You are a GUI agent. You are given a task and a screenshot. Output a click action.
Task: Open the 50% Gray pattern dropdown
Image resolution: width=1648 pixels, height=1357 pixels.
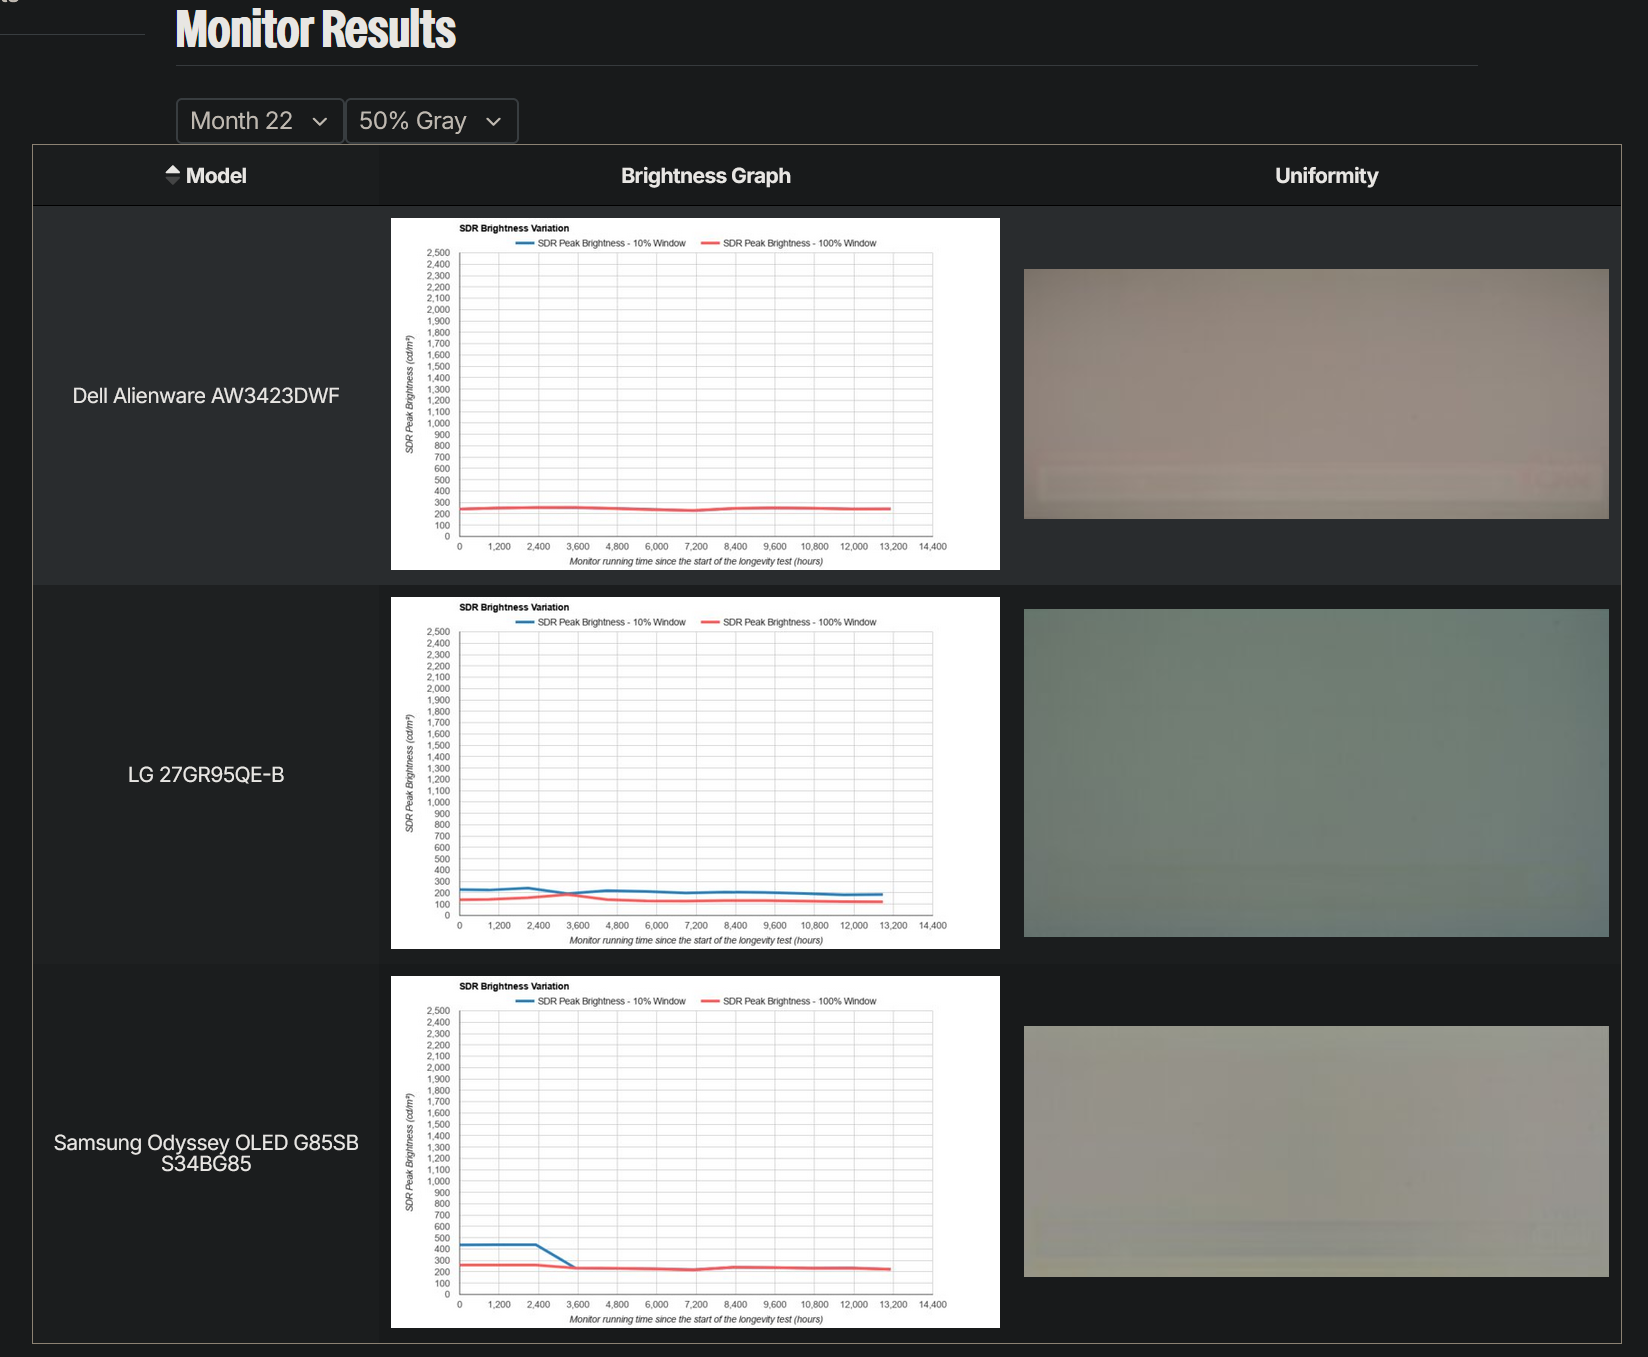pos(432,121)
